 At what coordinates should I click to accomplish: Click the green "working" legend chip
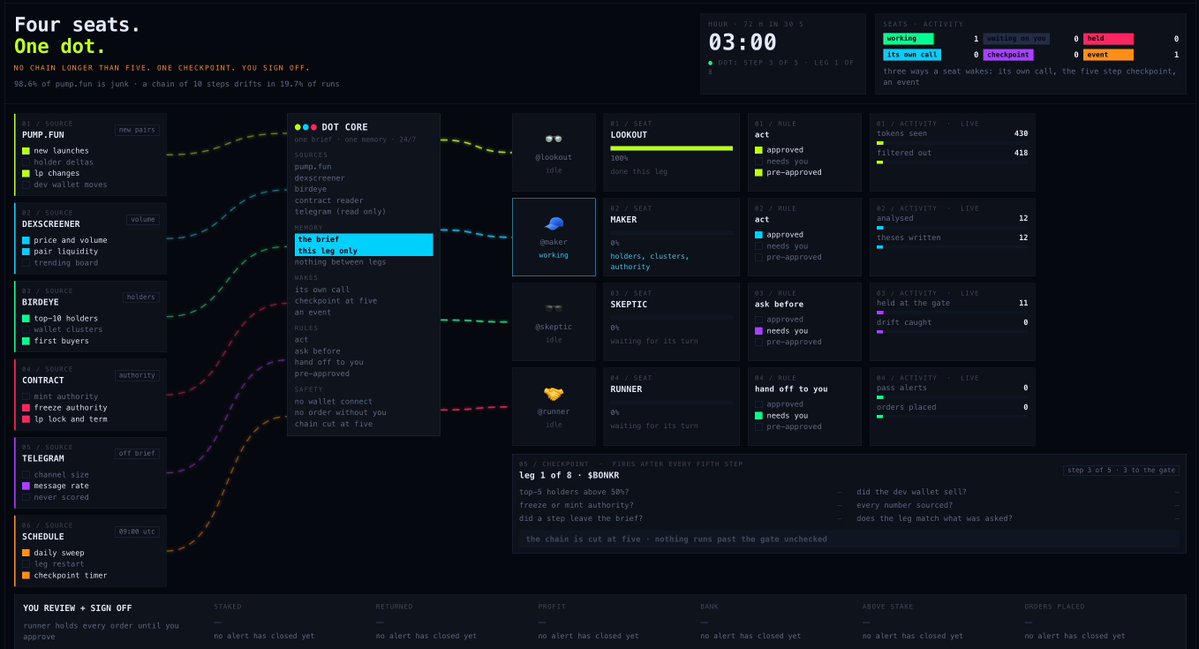(x=908, y=38)
